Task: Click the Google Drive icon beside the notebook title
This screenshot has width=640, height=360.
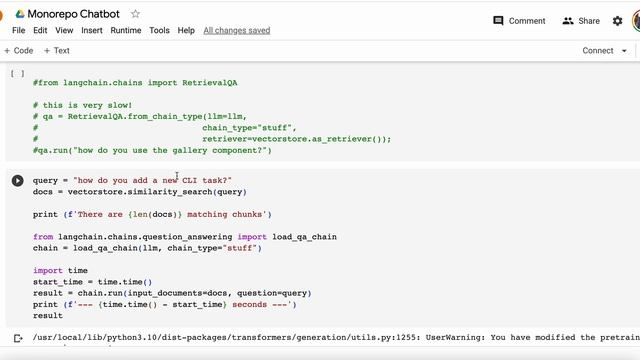Action: point(20,14)
